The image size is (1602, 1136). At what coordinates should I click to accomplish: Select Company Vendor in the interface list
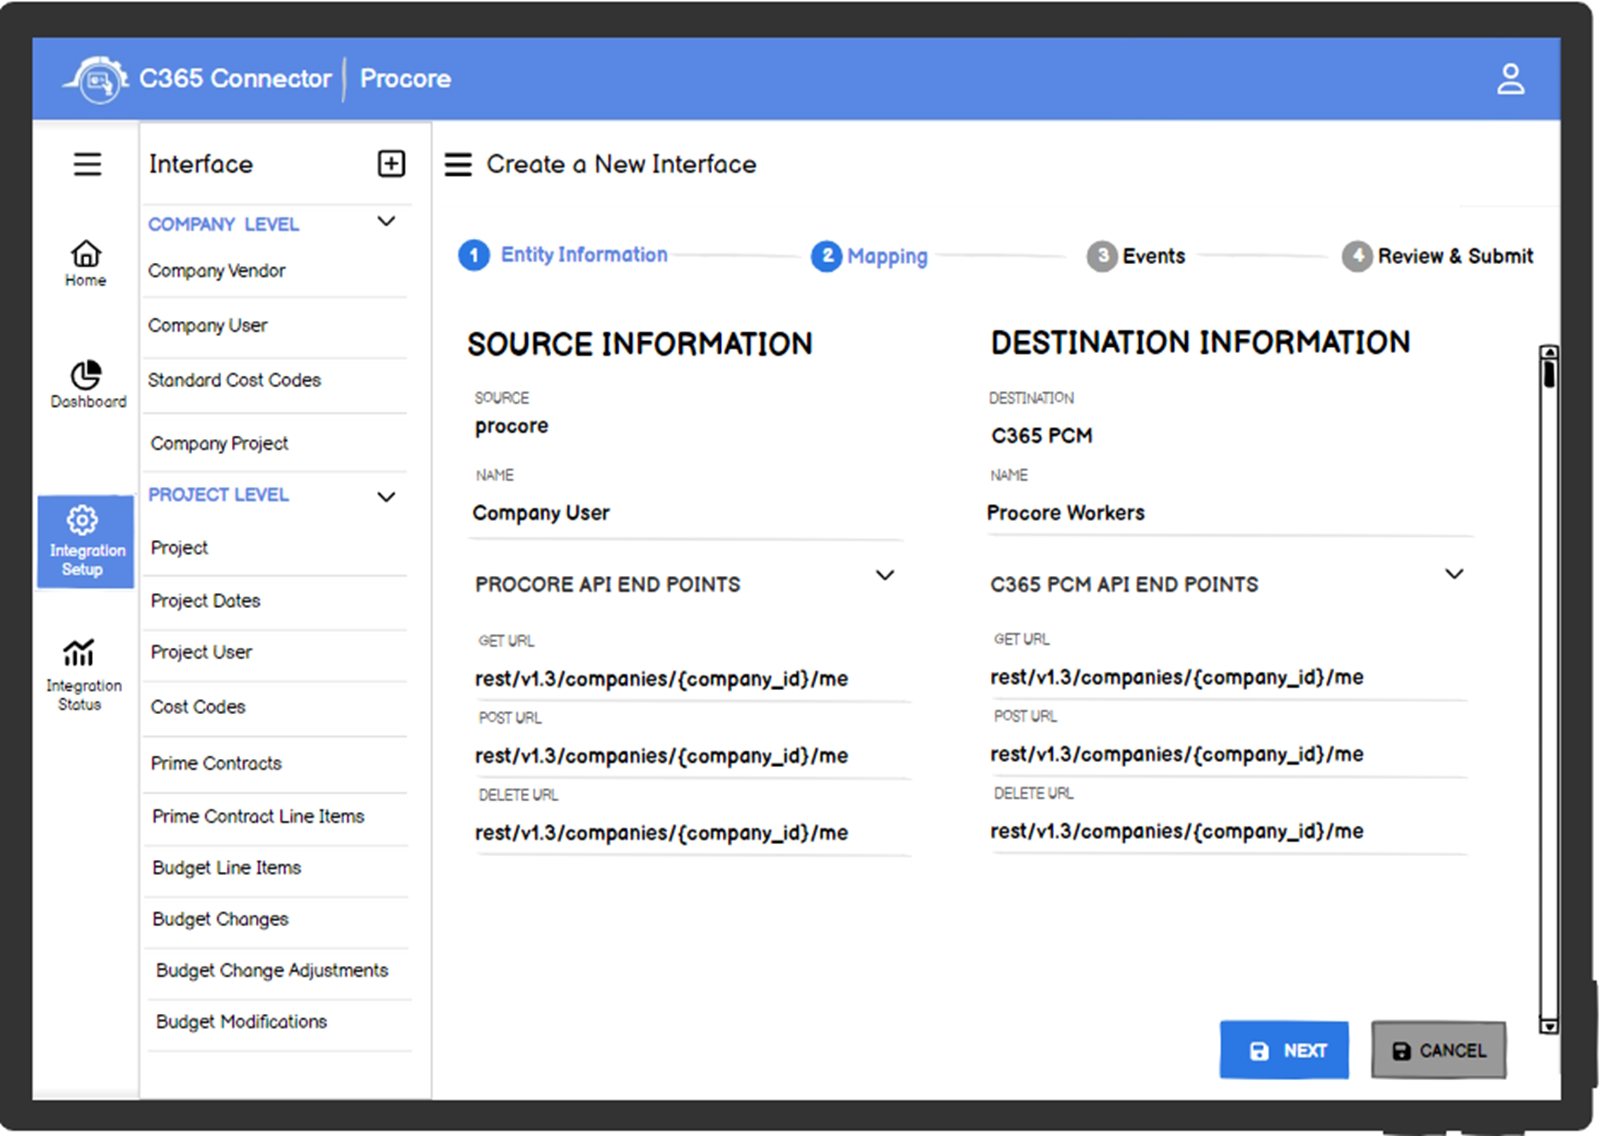pos(217,271)
